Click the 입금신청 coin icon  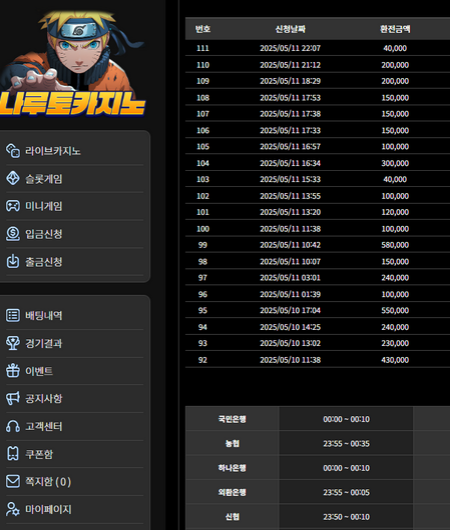click(x=13, y=234)
